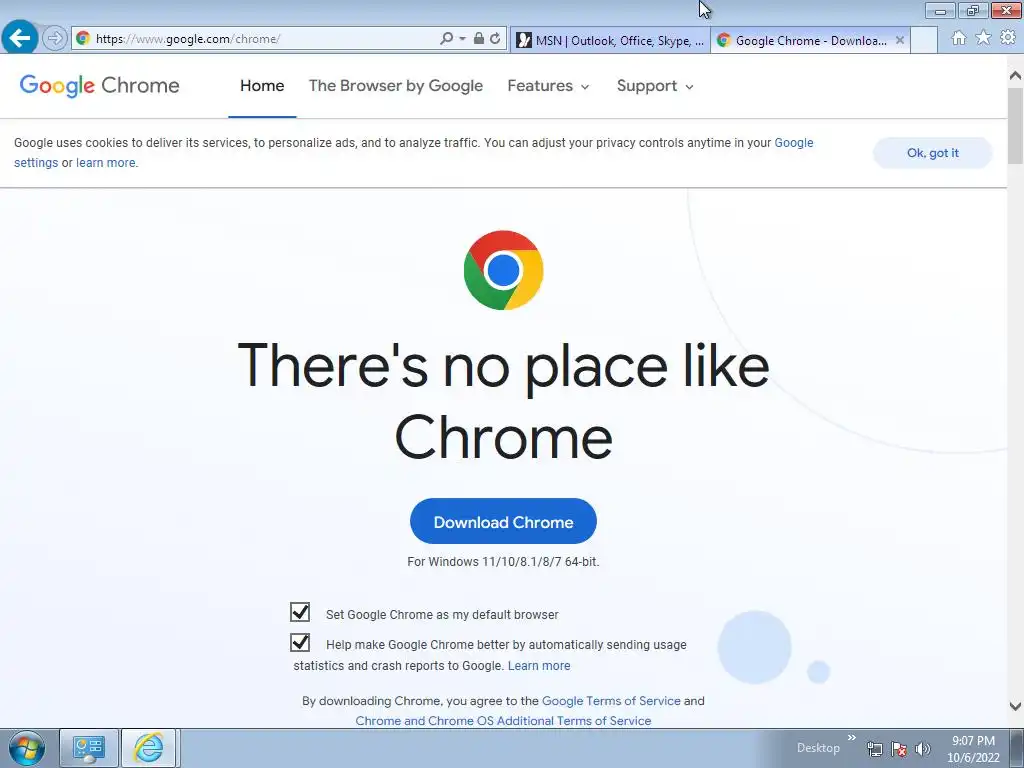This screenshot has width=1024, height=768.
Task: Open the address bar autocomplete dropdown arrow
Action: point(462,39)
